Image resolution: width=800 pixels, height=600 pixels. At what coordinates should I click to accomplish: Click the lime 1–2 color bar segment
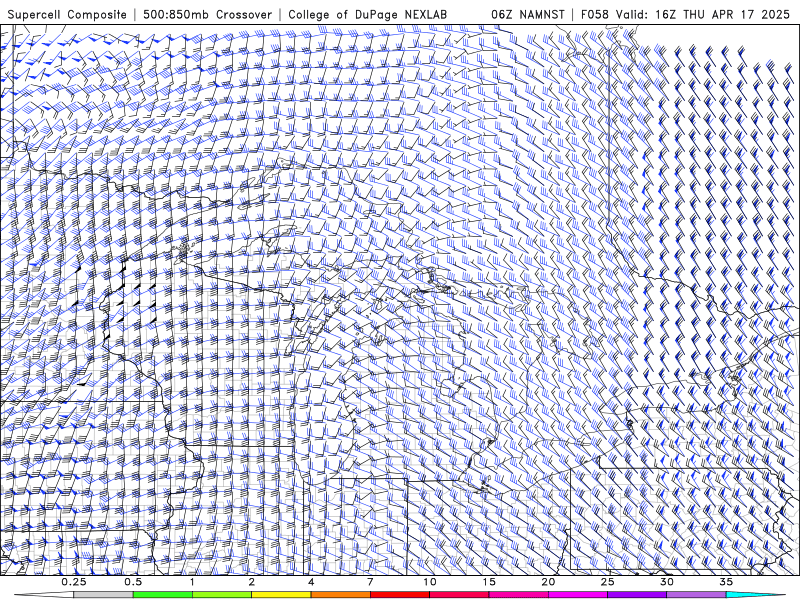(222, 595)
